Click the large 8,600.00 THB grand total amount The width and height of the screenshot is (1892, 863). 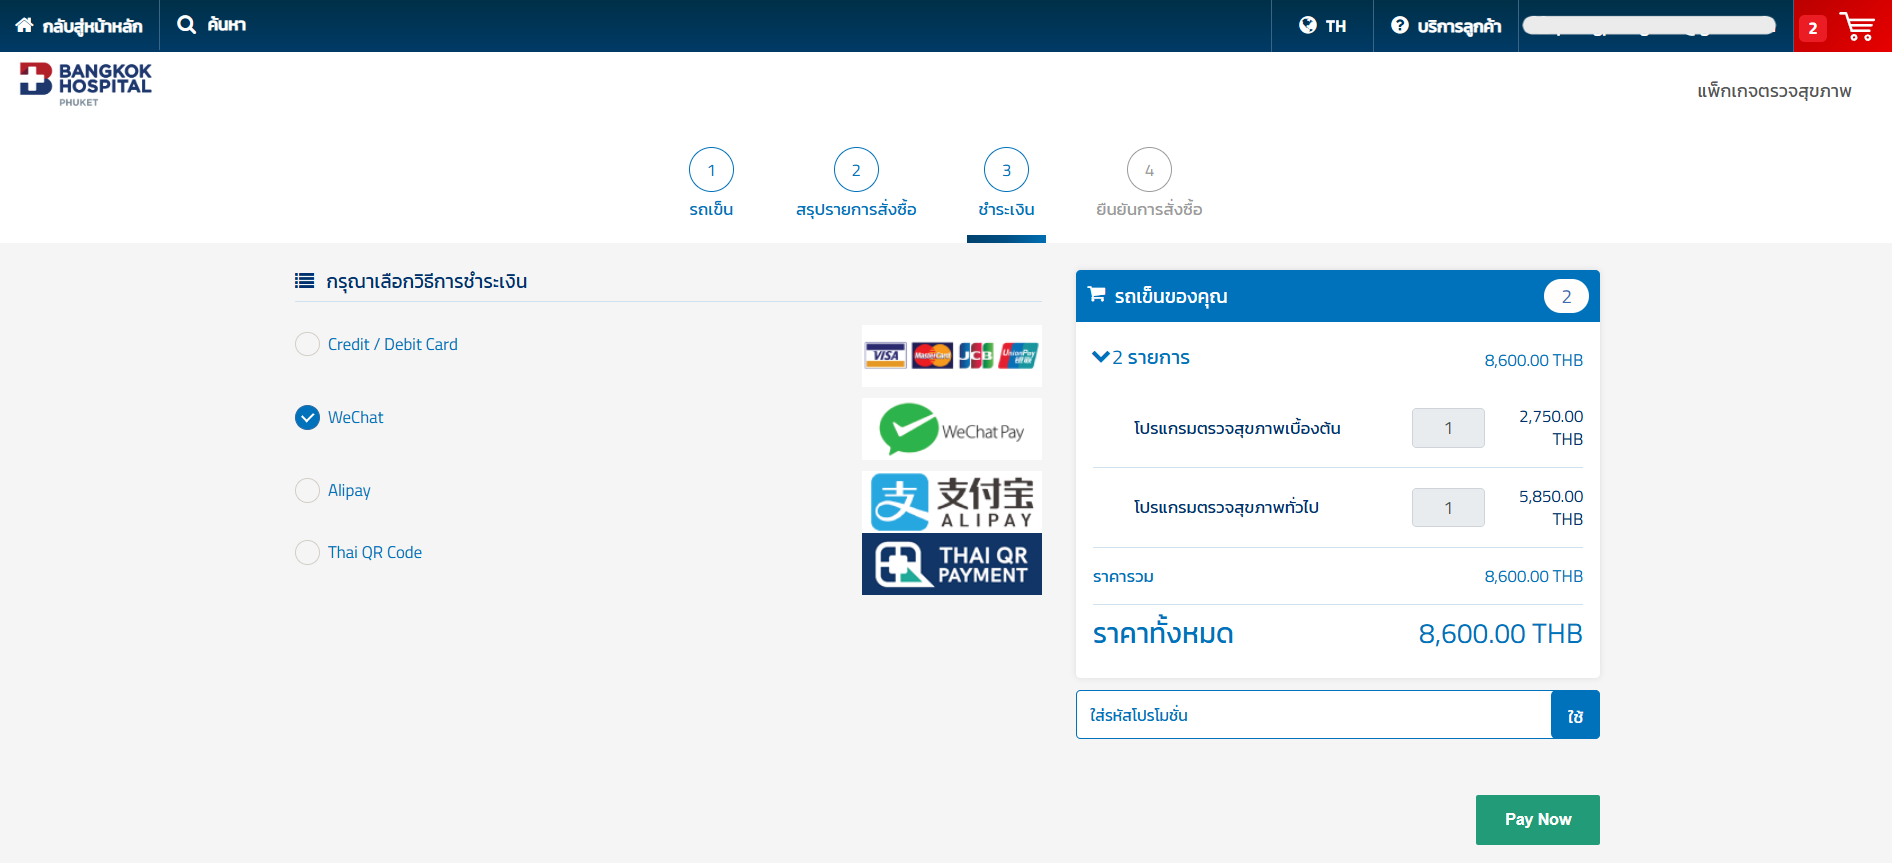[x=1500, y=634]
